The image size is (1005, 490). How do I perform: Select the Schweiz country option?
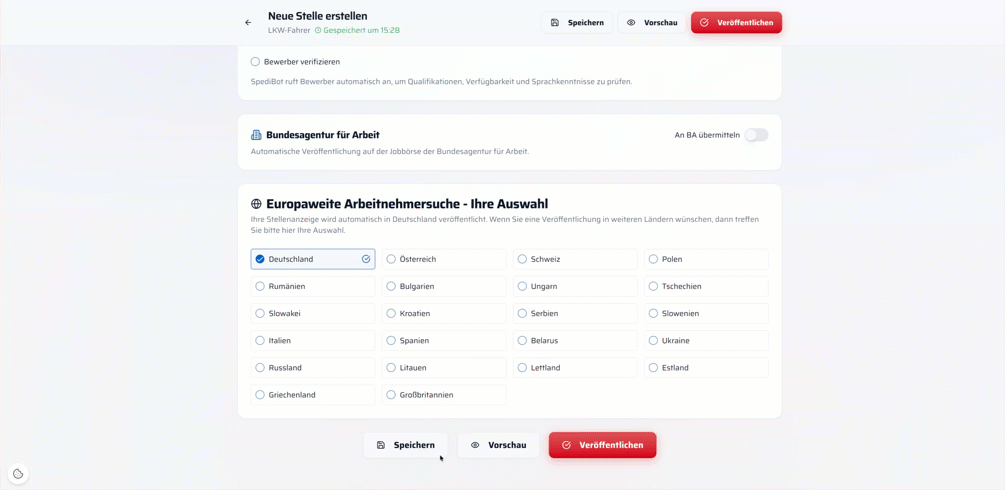[575, 259]
